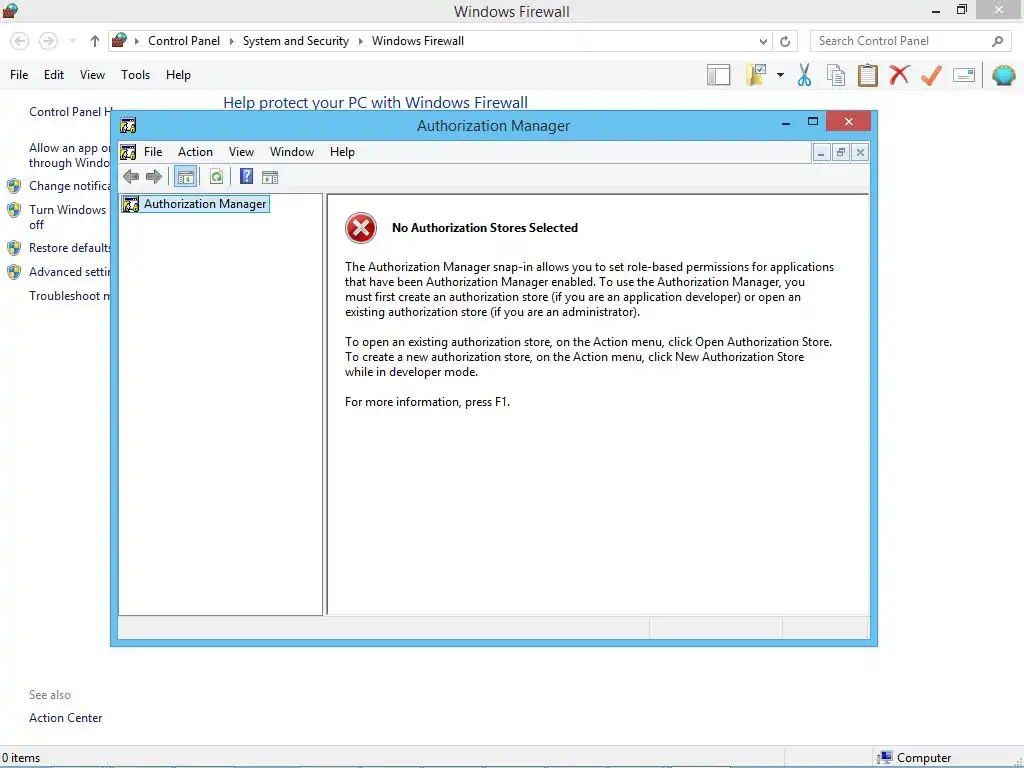Viewport: 1024px width, 768px height.
Task: Toggle Show/Hide Action Pane icon
Action: tap(270, 176)
